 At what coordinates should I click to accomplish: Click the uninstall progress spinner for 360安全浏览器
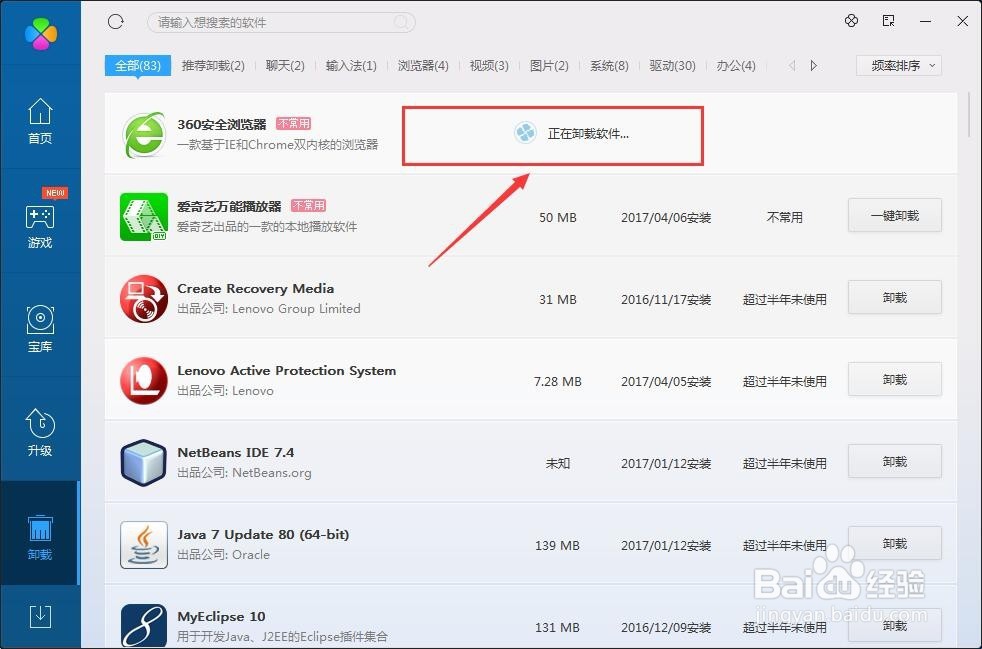tap(525, 132)
